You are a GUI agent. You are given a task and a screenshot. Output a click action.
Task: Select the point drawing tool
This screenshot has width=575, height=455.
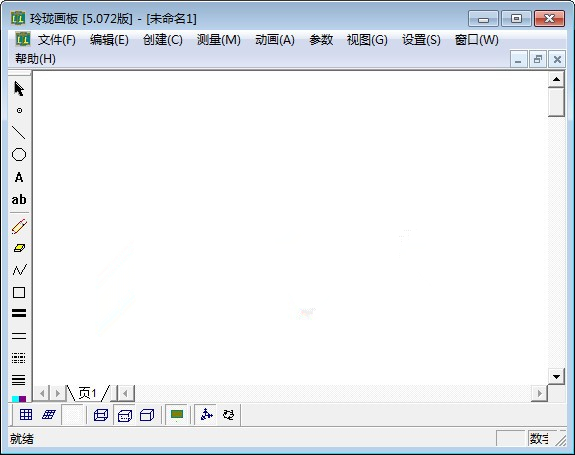[19, 110]
